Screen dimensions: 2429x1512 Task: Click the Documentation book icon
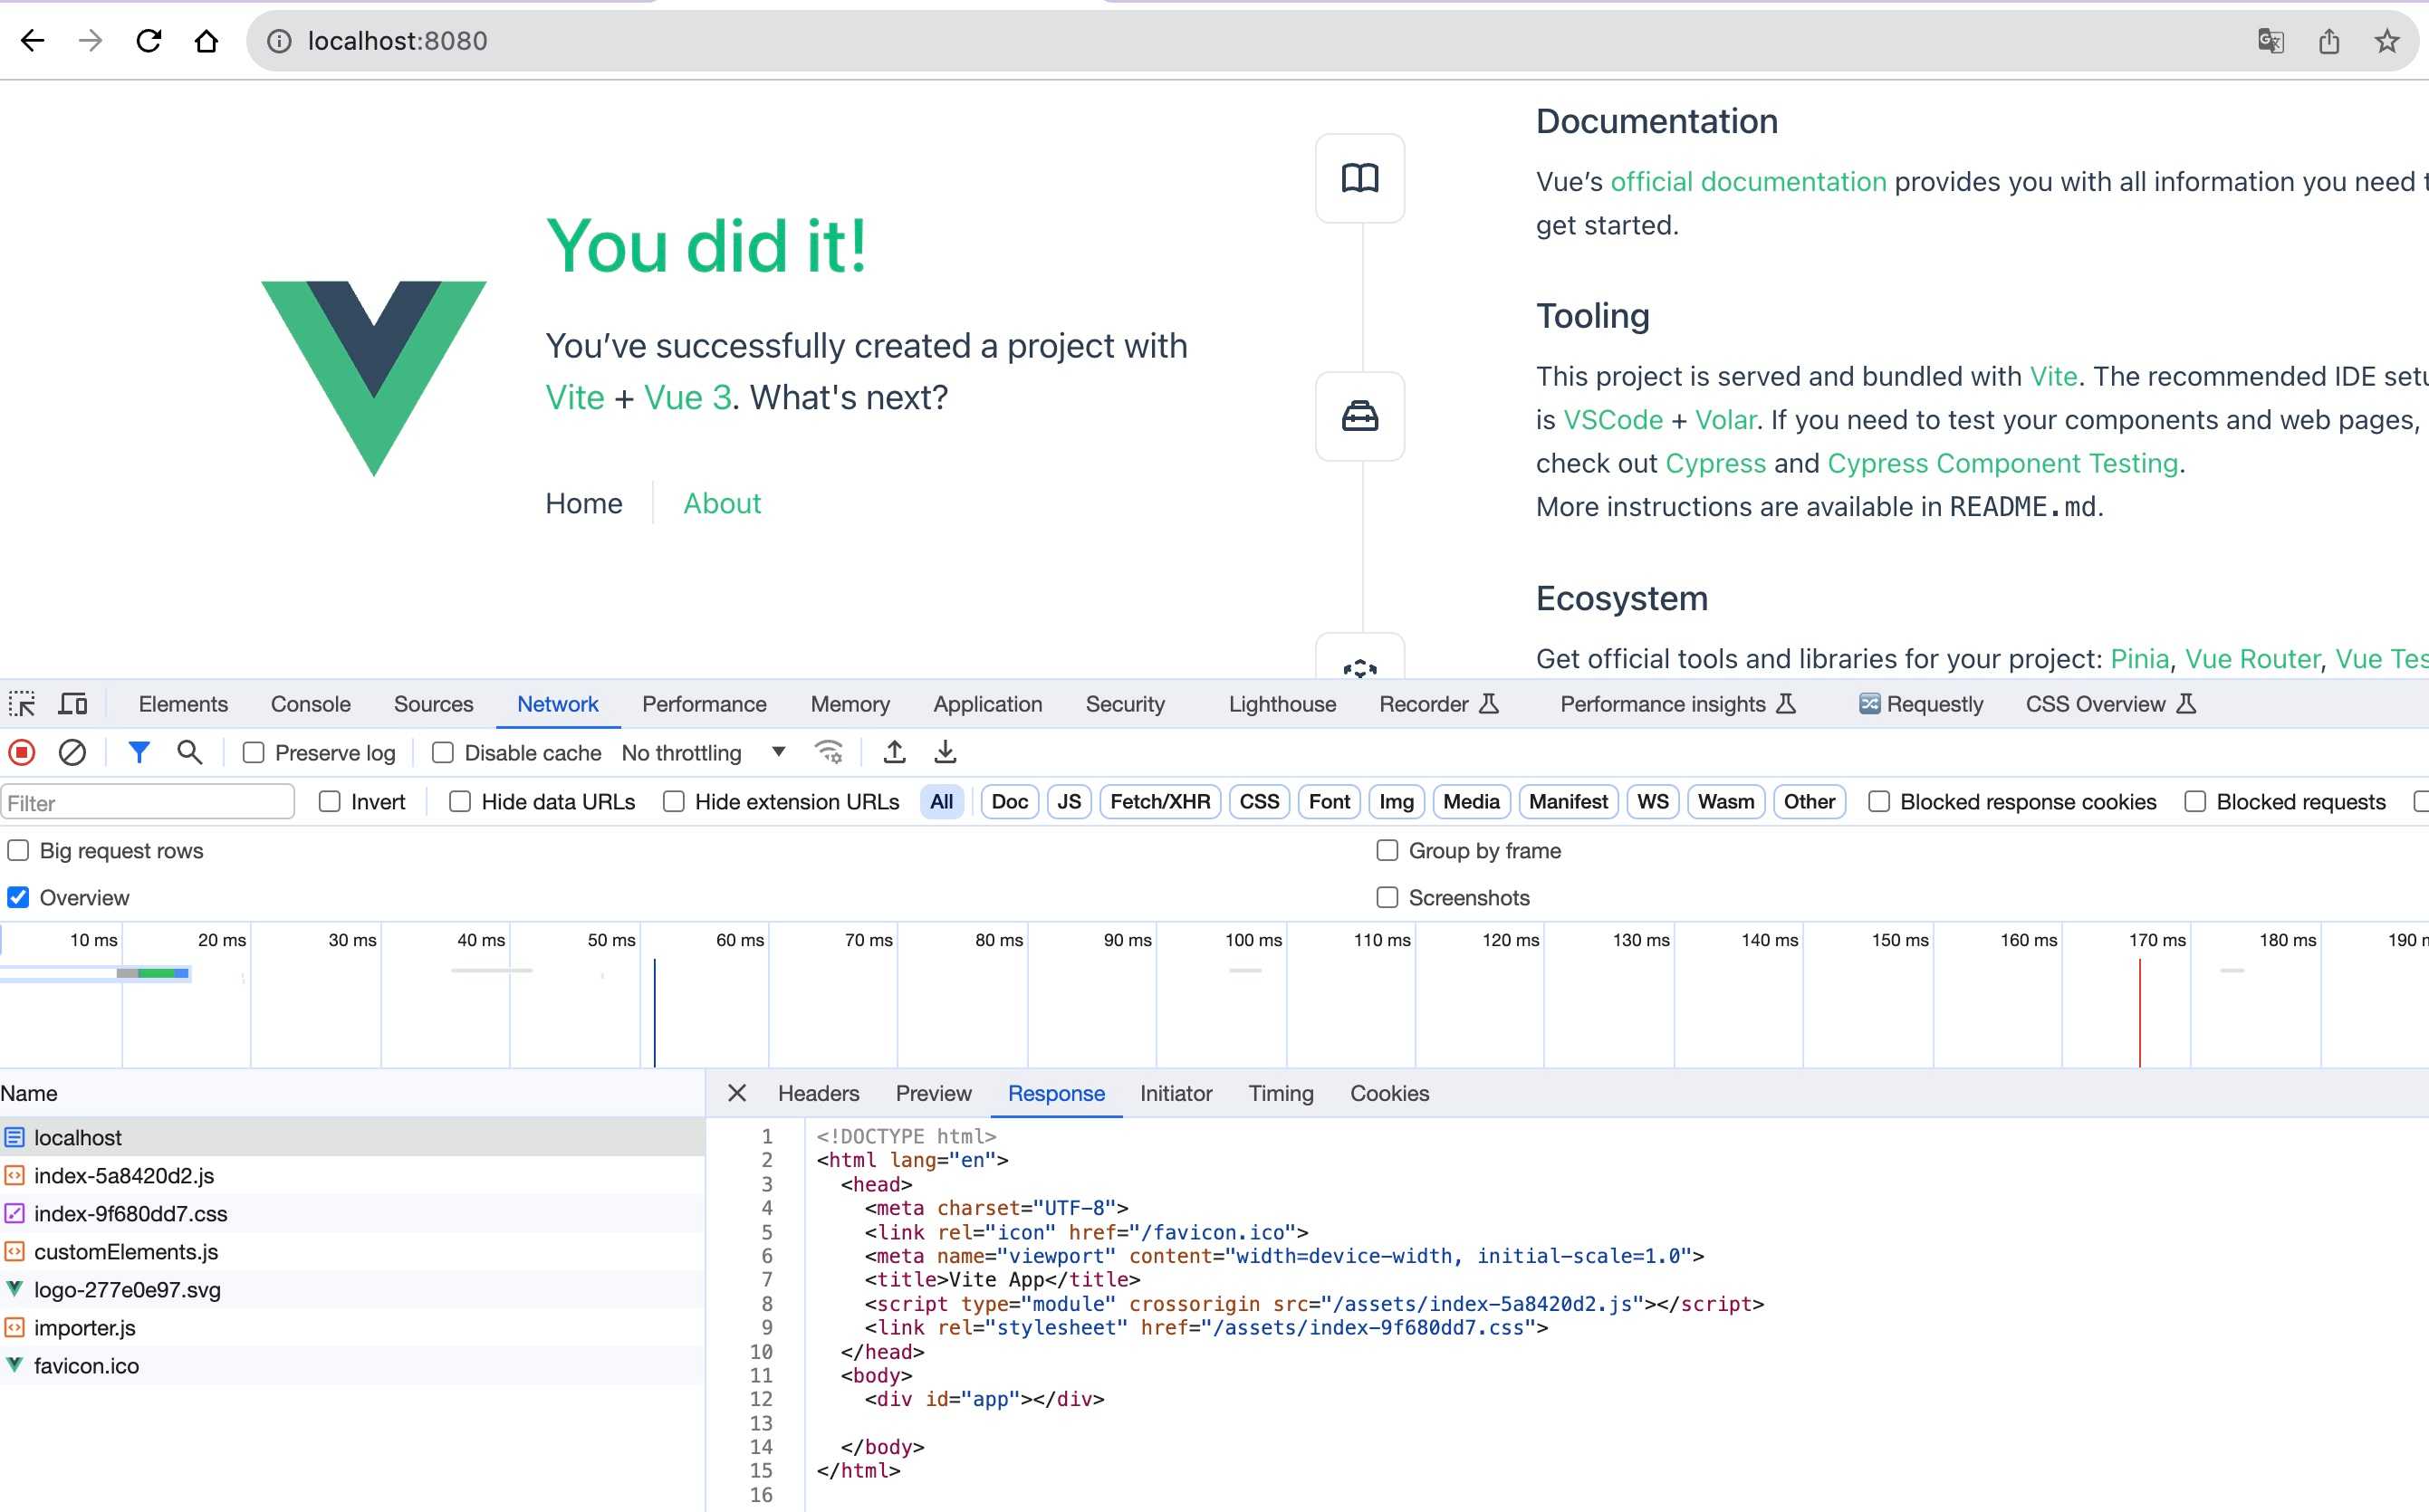pos(1360,178)
